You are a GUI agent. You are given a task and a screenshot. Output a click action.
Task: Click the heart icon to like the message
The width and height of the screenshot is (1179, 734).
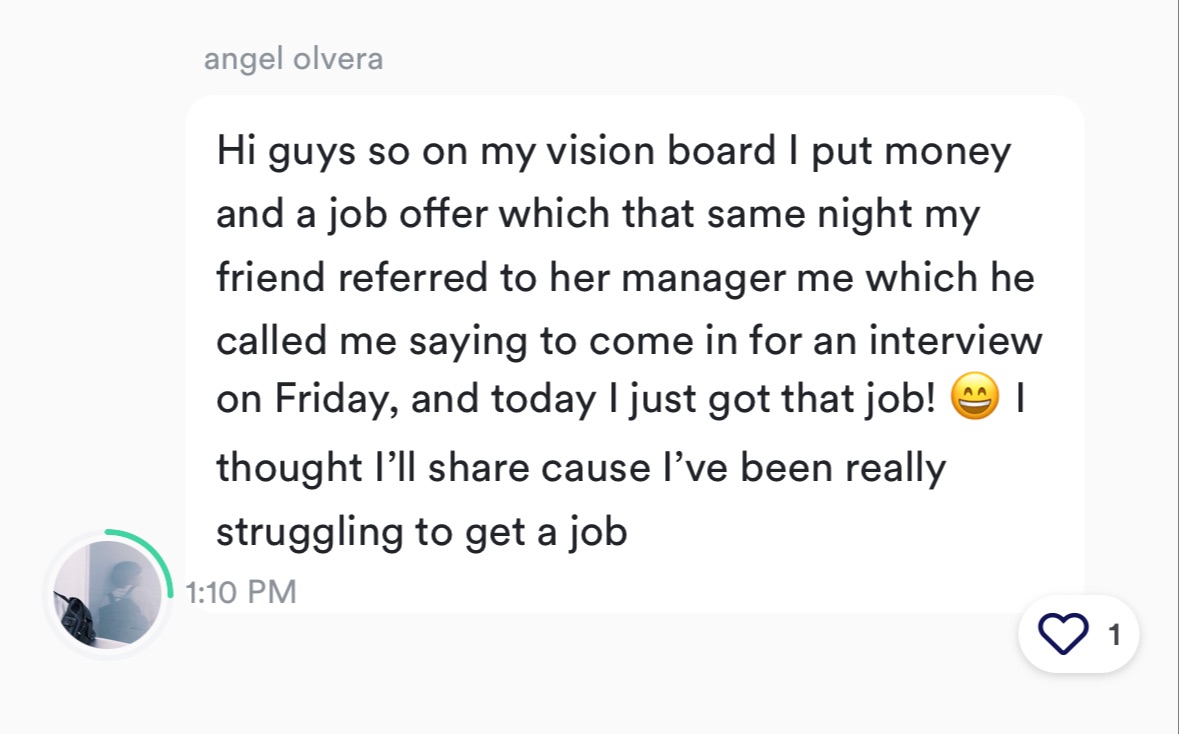[1062, 634]
